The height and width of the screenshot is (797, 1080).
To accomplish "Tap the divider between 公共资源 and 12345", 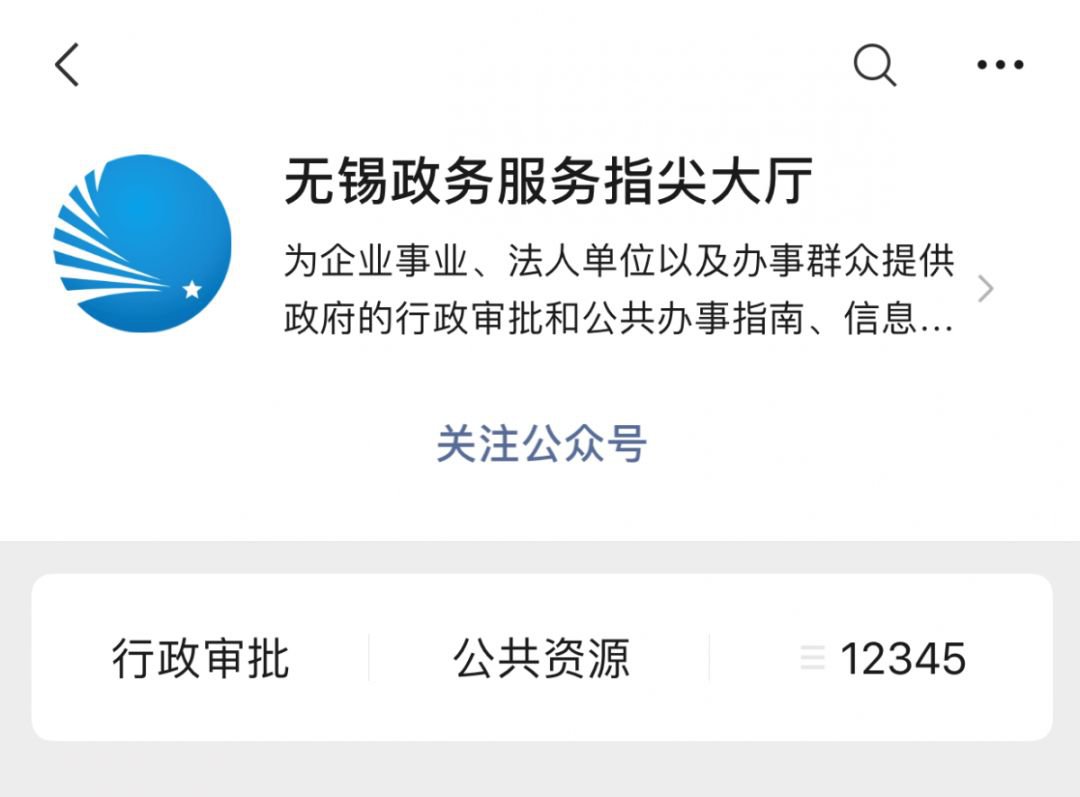I will pyautogui.click(x=709, y=658).
